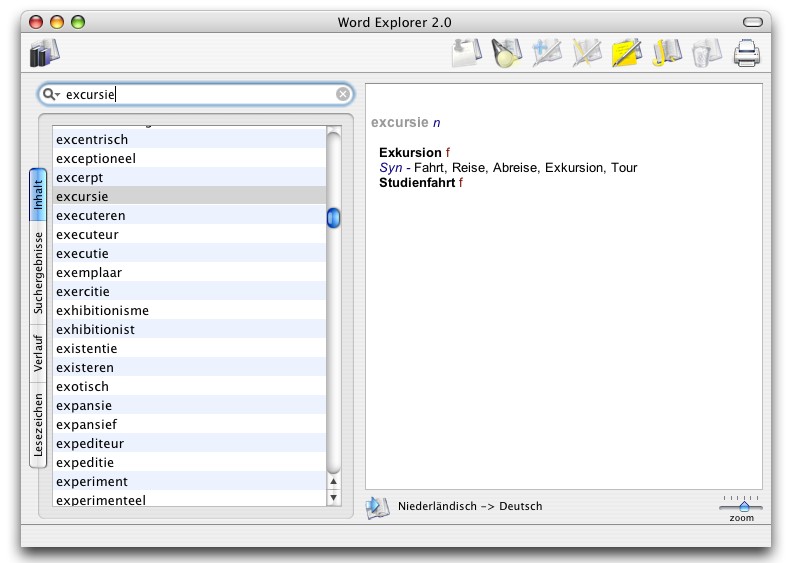This screenshot has width=794, height=563.
Task: Select the word expeditie
Action: tap(189, 462)
